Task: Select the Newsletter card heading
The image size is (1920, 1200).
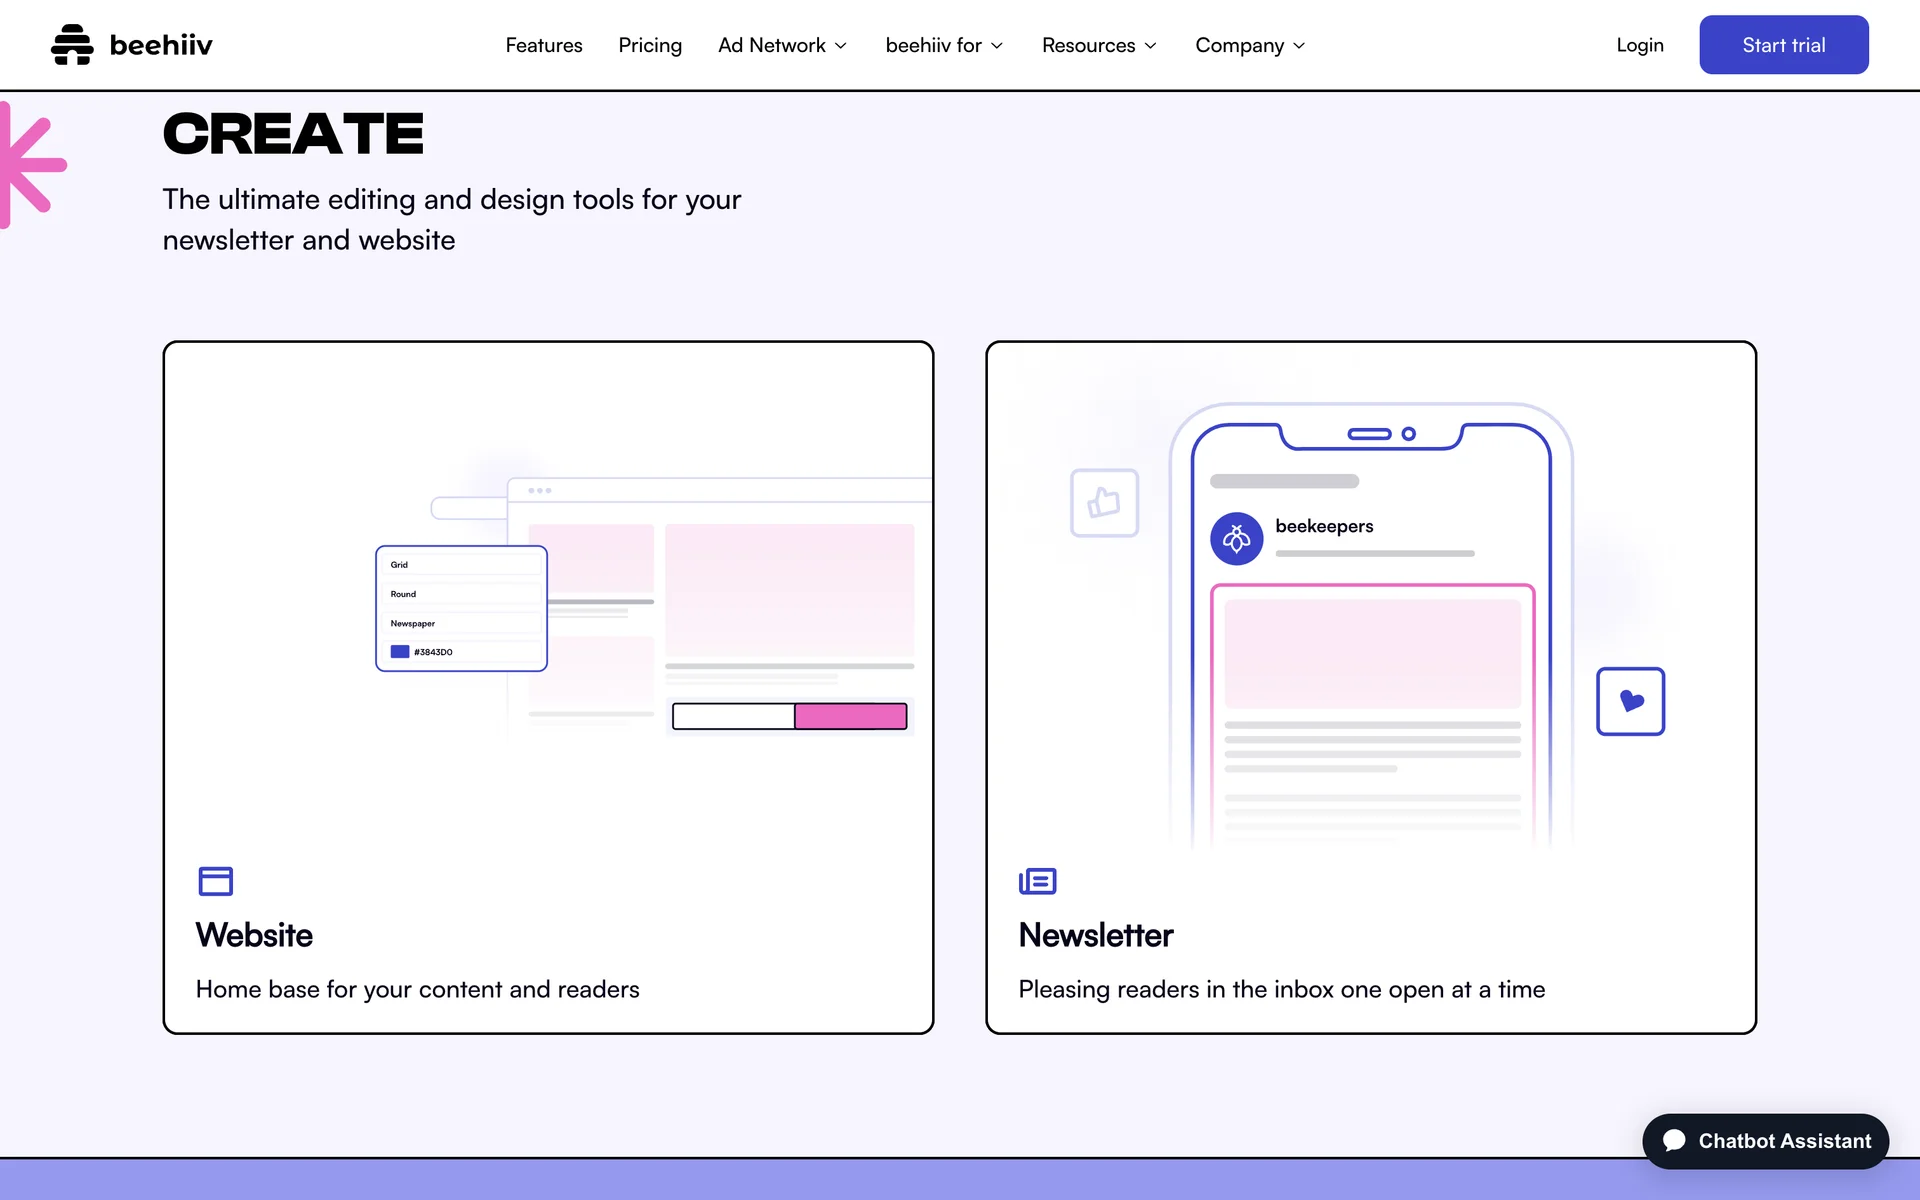Action: 1095,935
